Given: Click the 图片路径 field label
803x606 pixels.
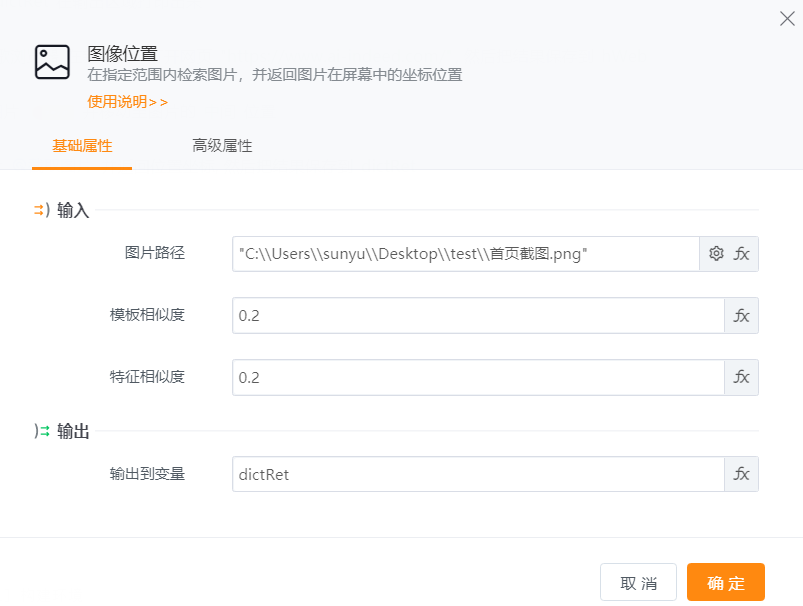Looking at the screenshot, I should (155, 253).
